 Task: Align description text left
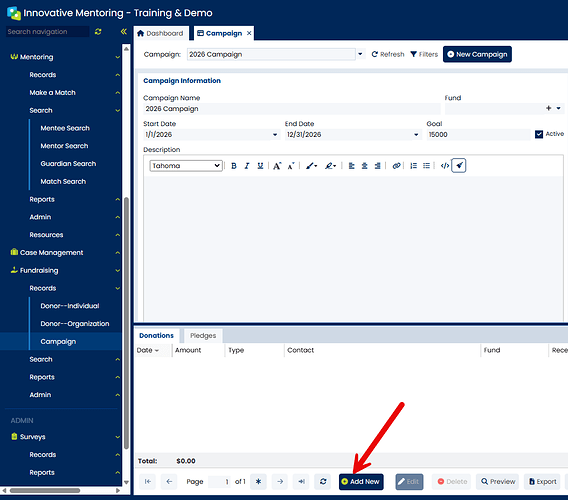[x=351, y=166]
